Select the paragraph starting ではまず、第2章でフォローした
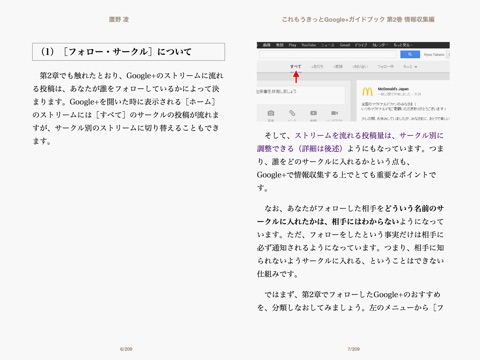The height and width of the screenshot is (360, 480). (x=350, y=301)
